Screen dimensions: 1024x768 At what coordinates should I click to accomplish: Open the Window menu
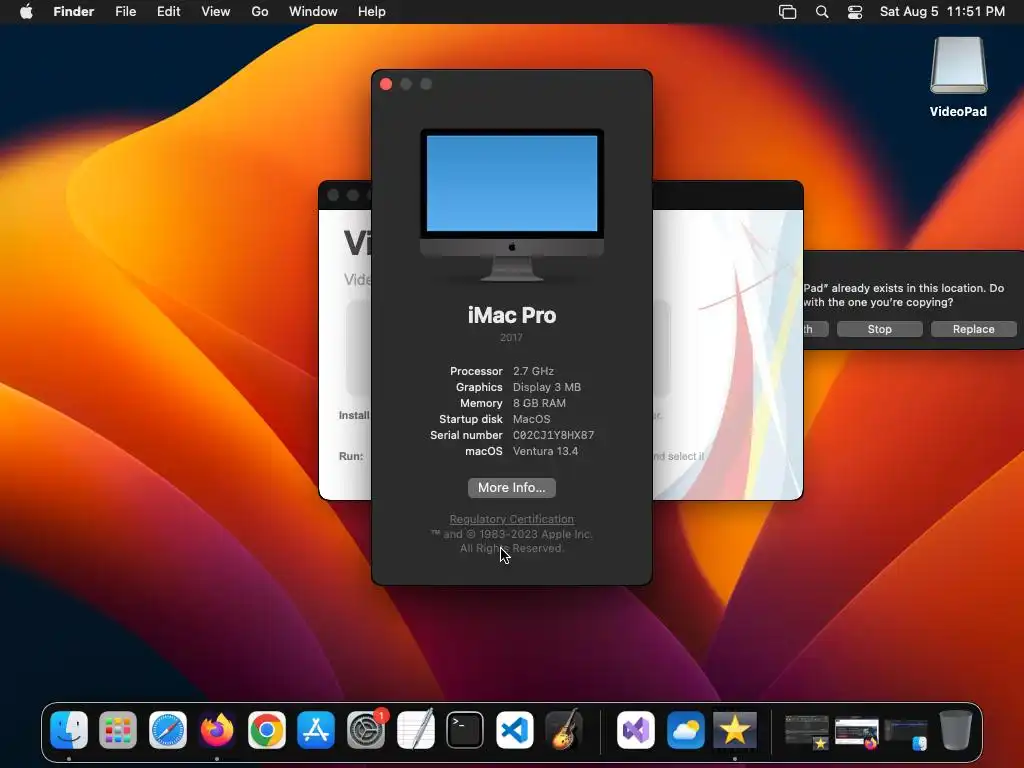coord(313,12)
